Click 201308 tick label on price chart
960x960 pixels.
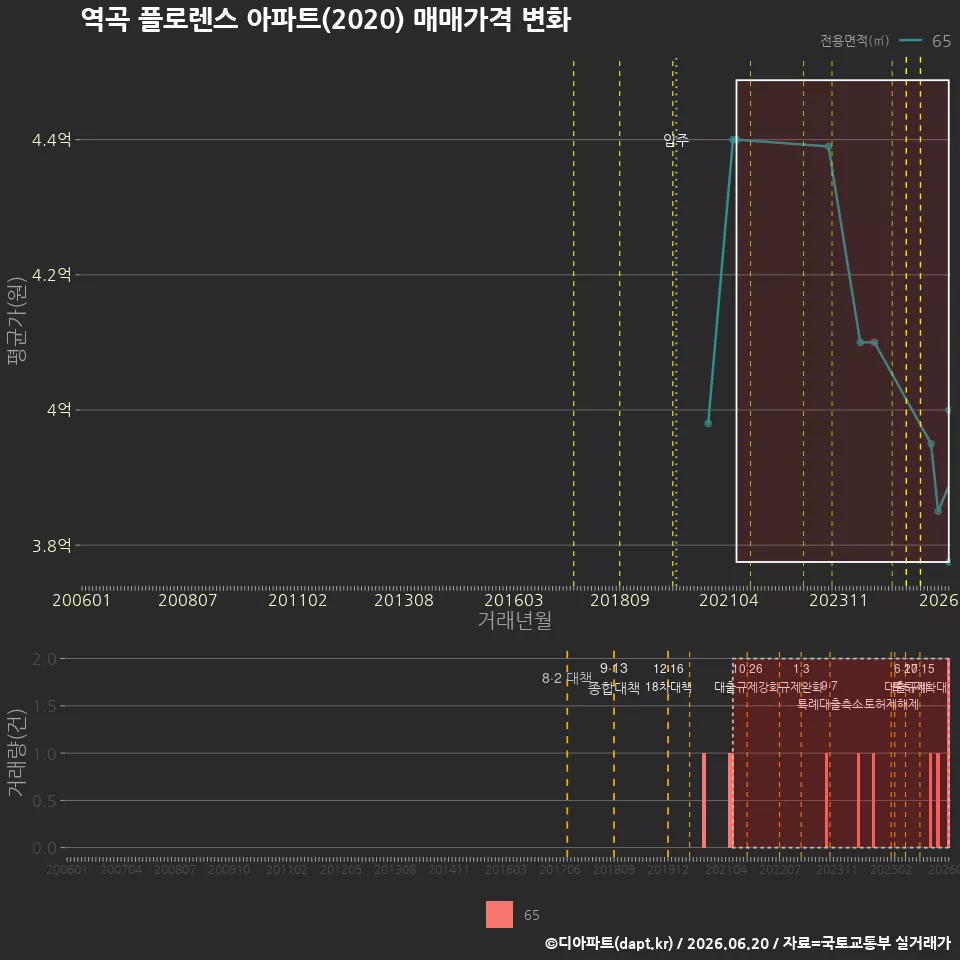pyautogui.click(x=404, y=600)
